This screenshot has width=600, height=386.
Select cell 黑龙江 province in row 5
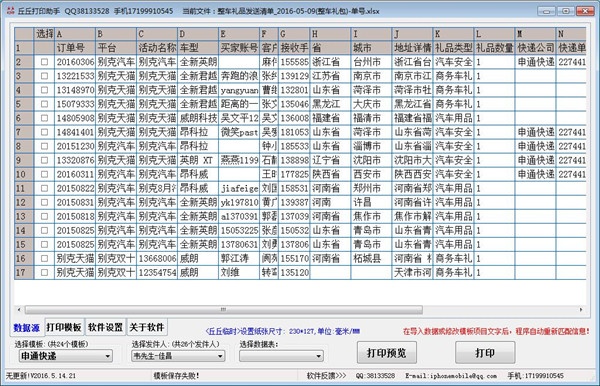330,104
